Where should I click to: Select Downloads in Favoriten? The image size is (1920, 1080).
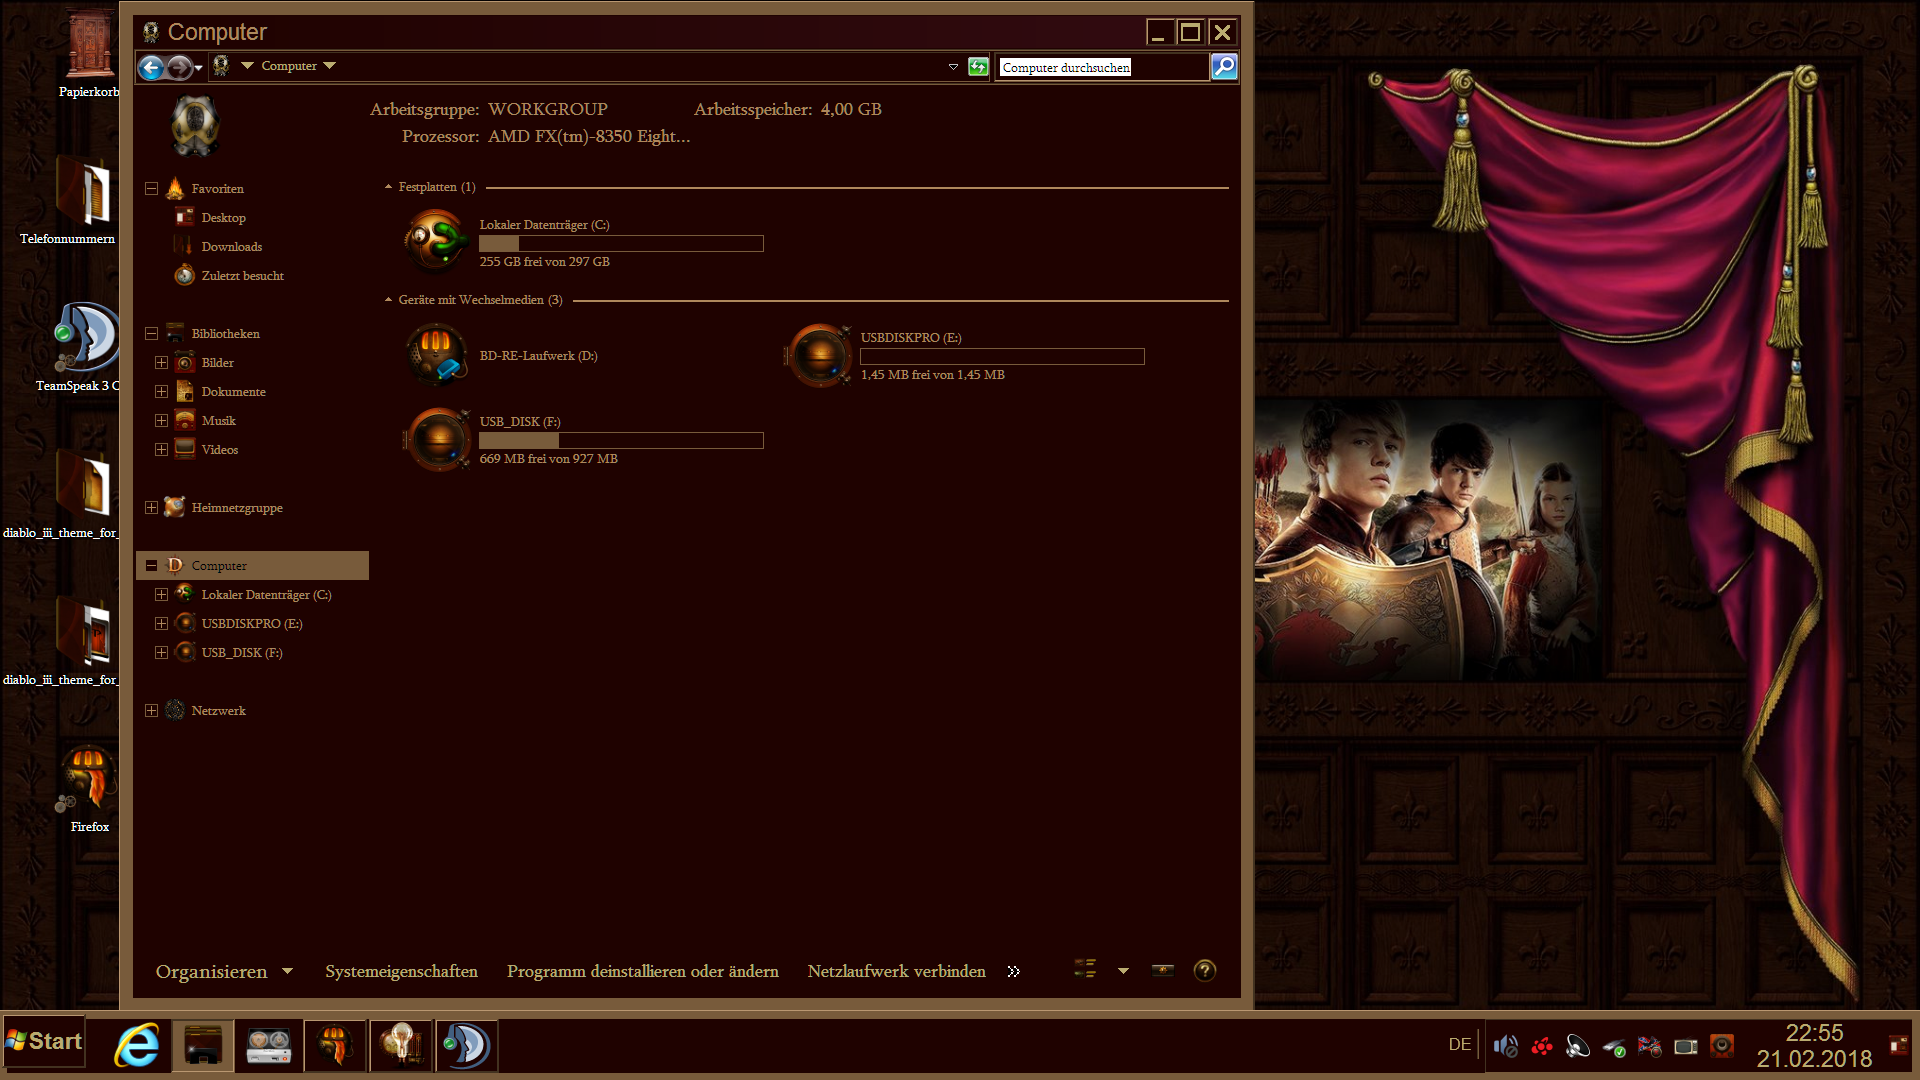(231, 247)
